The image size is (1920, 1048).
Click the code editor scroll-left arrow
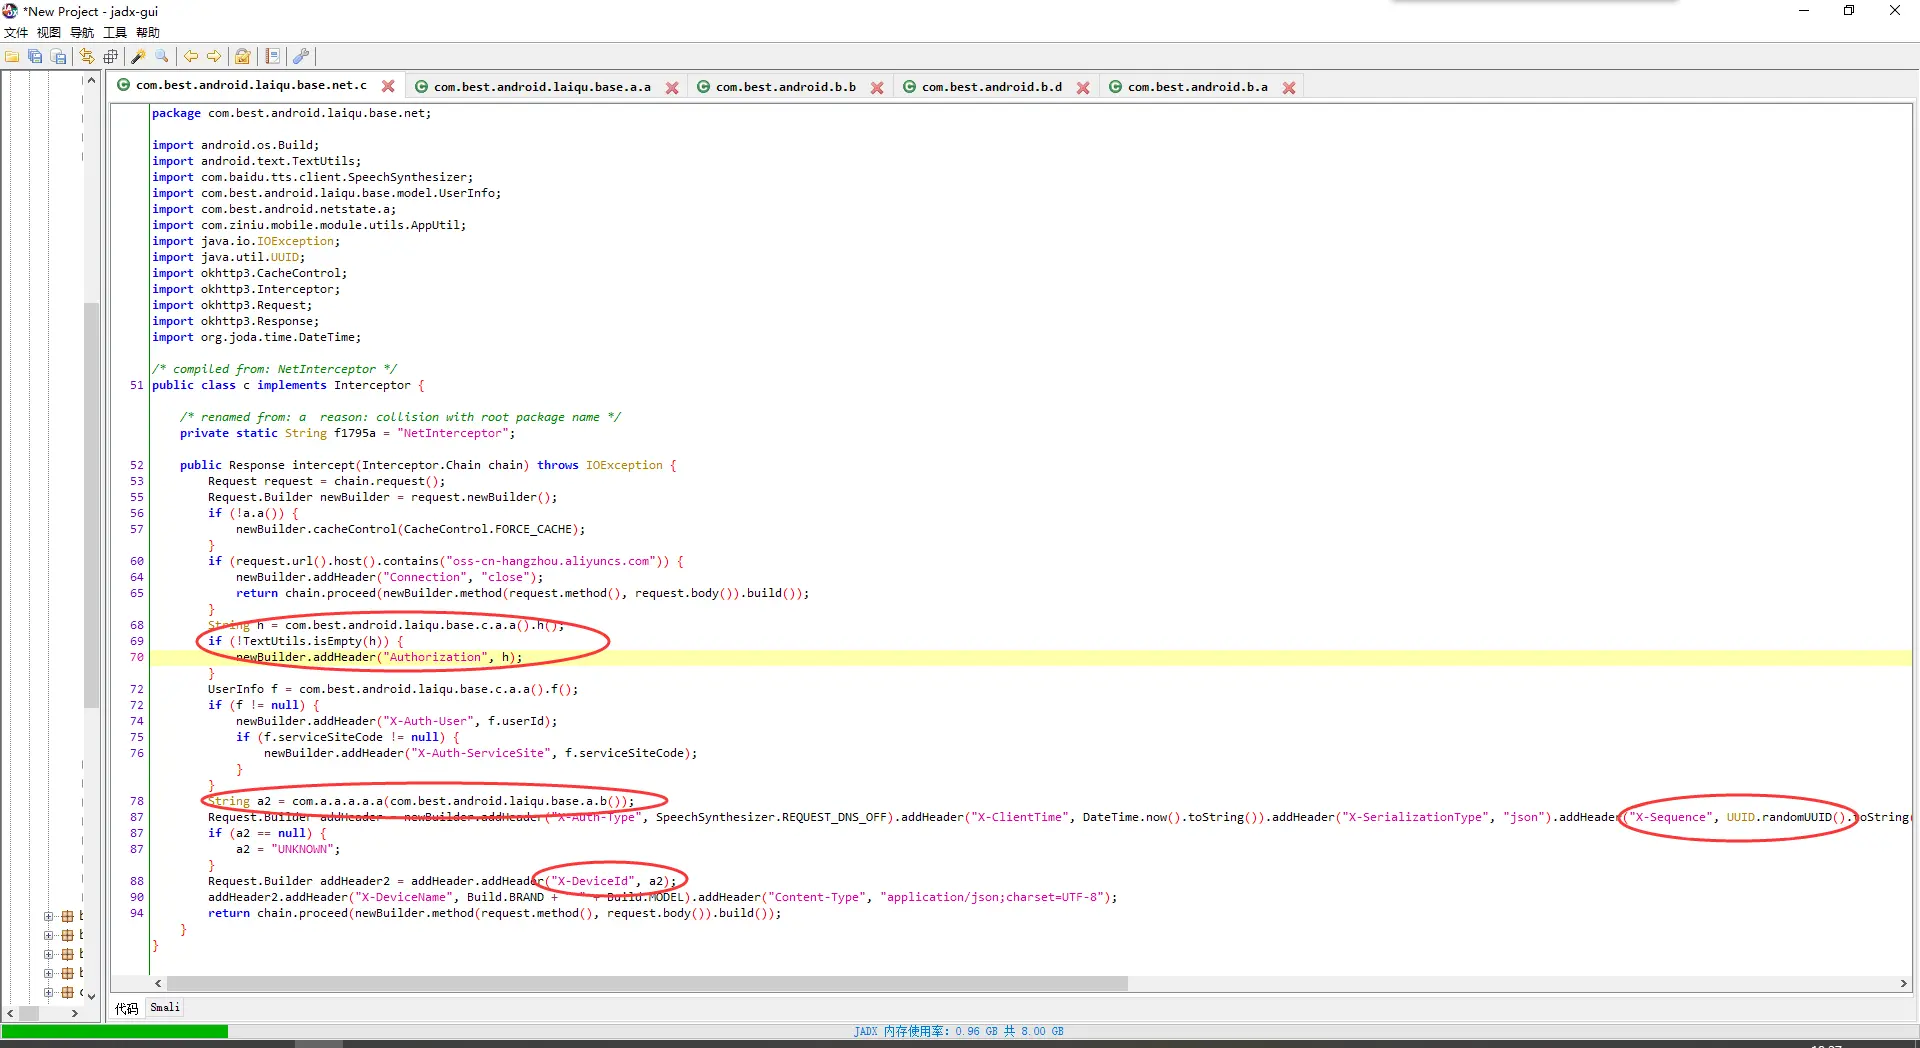click(158, 984)
